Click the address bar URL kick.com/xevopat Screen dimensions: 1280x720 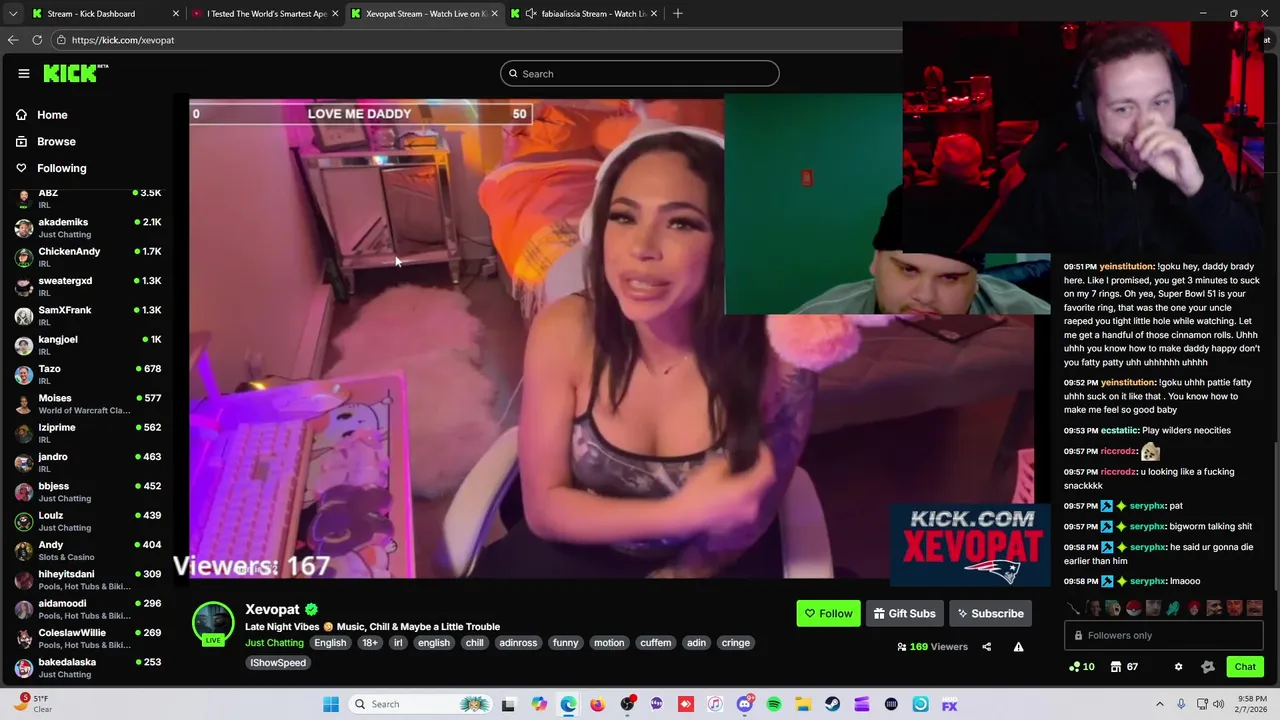pos(123,40)
